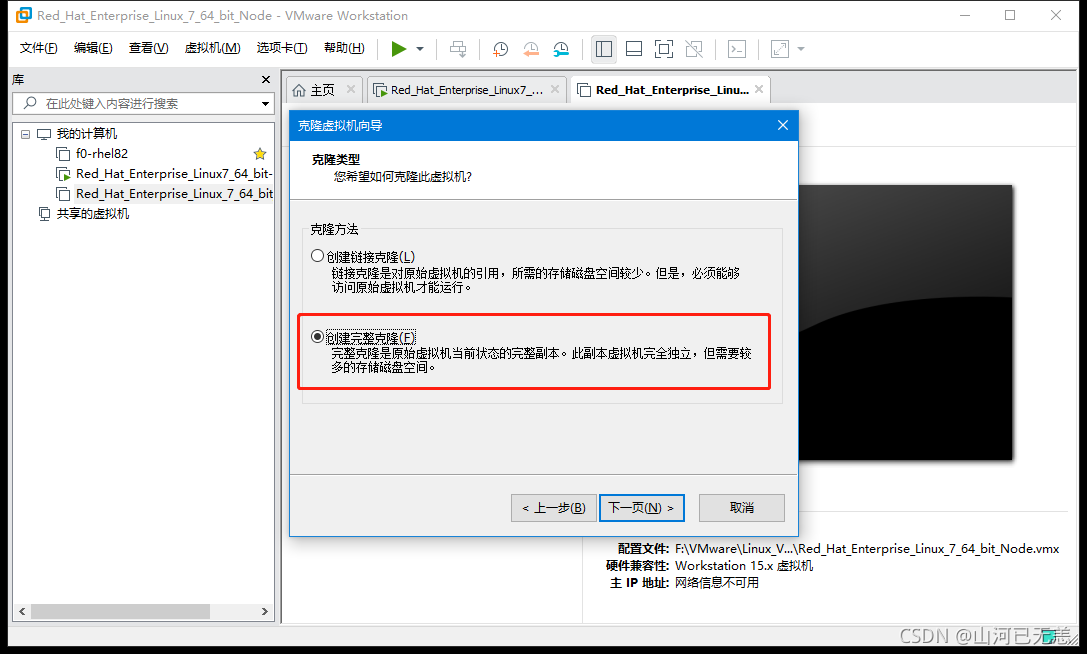
Task: Open the 选项卡(T) menu
Action: pyautogui.click(x=282, y=48)
